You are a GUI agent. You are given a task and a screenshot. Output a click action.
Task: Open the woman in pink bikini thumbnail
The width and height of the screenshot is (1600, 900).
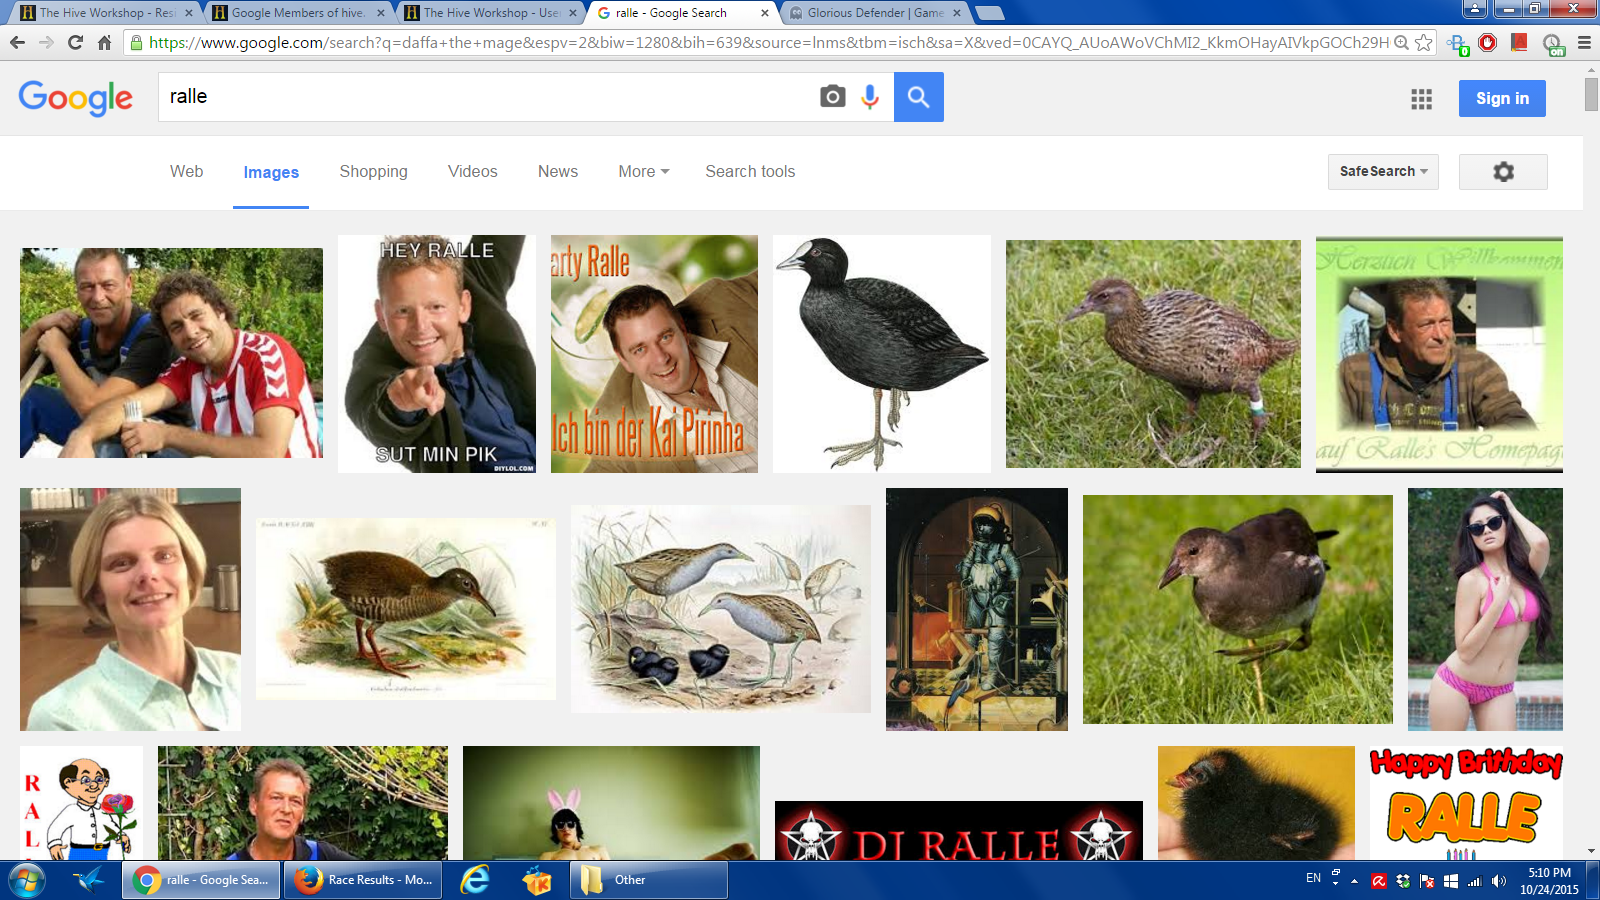point(1485,609)
